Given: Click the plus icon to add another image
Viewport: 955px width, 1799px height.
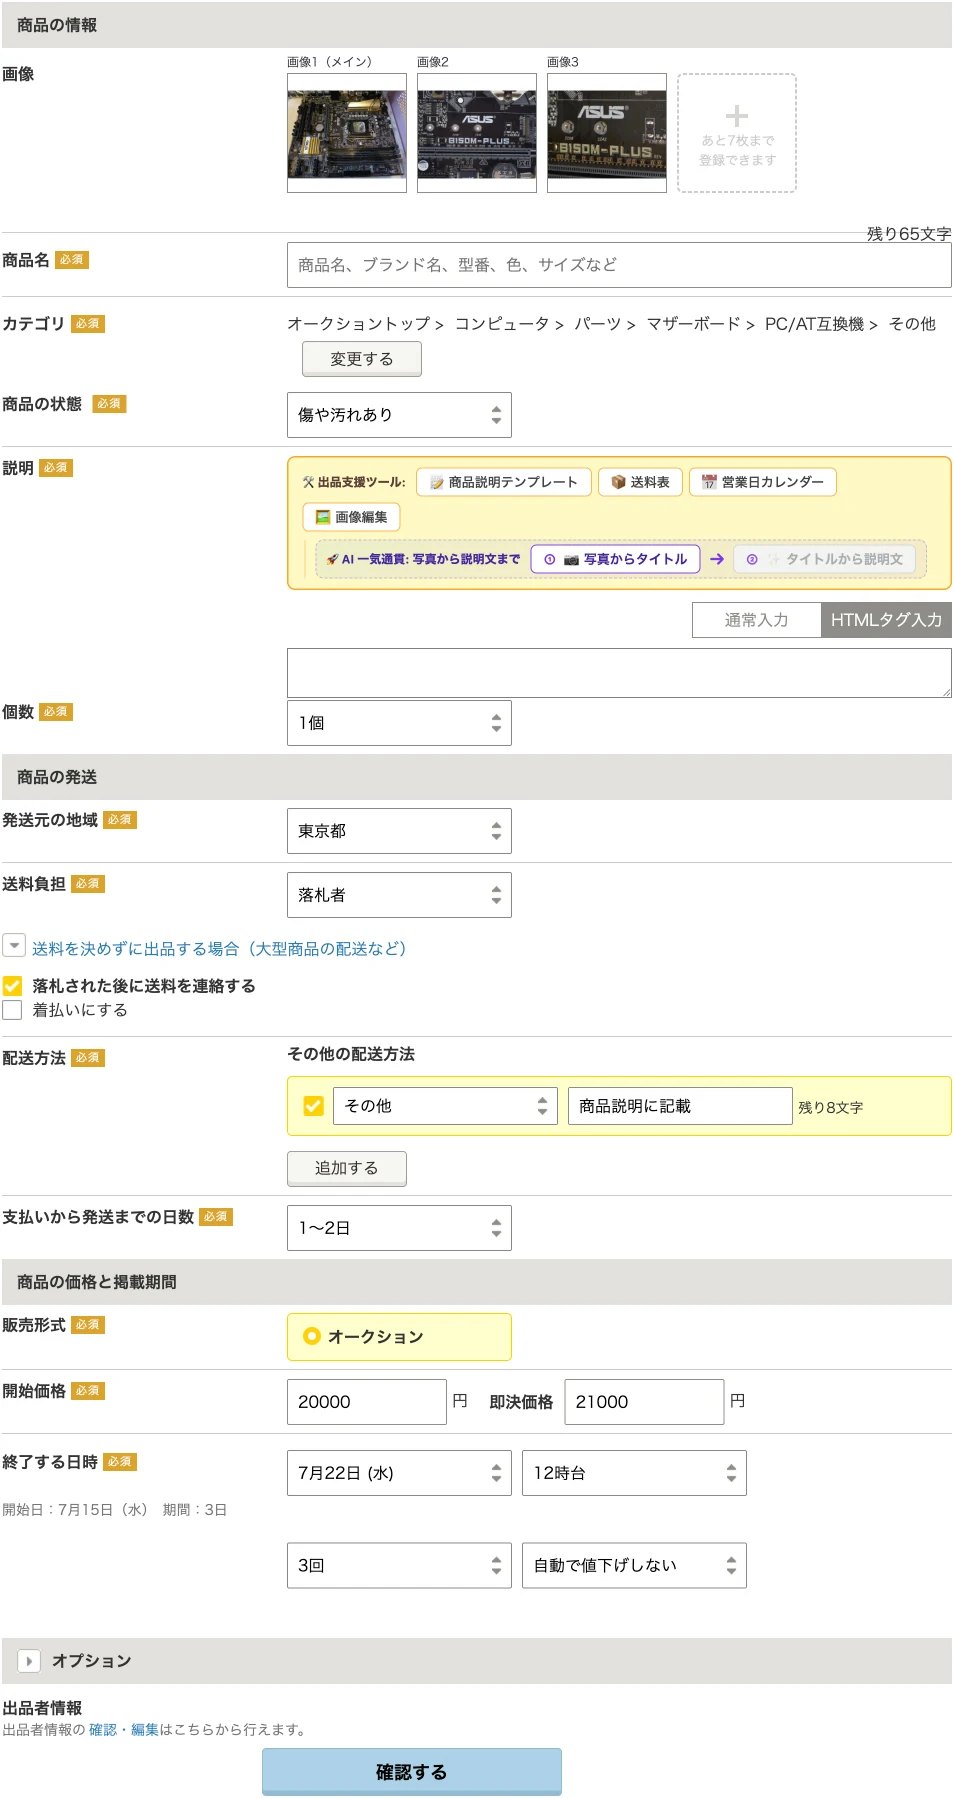Looking at the screenshot, I should (737, 115).
